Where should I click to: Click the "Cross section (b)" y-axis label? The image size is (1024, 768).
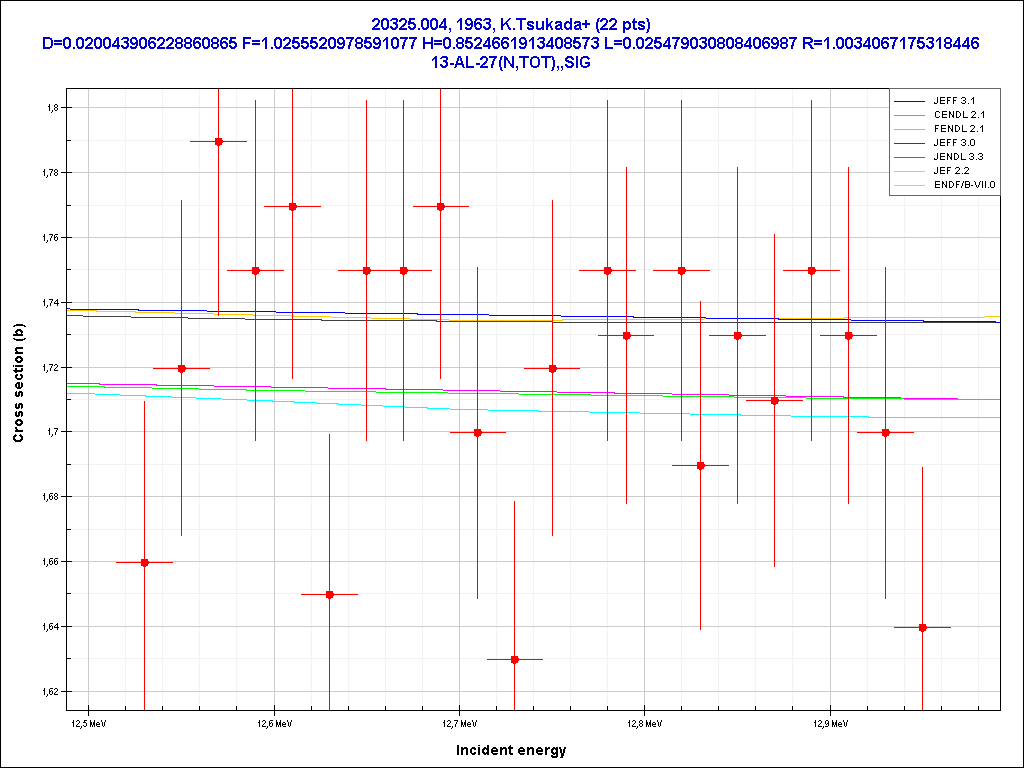click(x=18, y=384)
